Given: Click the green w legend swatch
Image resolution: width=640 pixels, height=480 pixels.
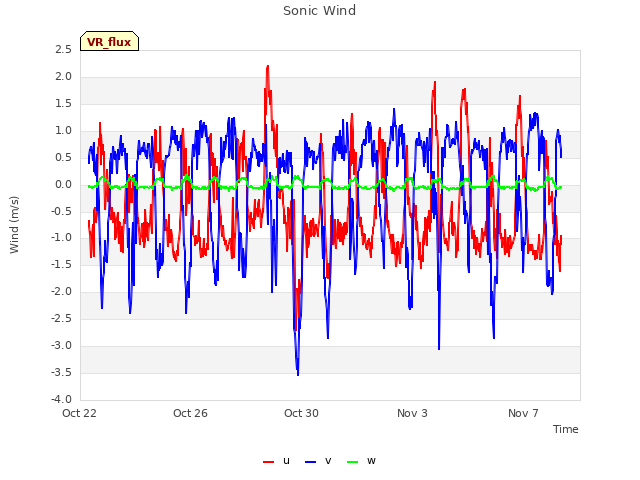Looking at the screenshot, I should [x=352, y=462].
